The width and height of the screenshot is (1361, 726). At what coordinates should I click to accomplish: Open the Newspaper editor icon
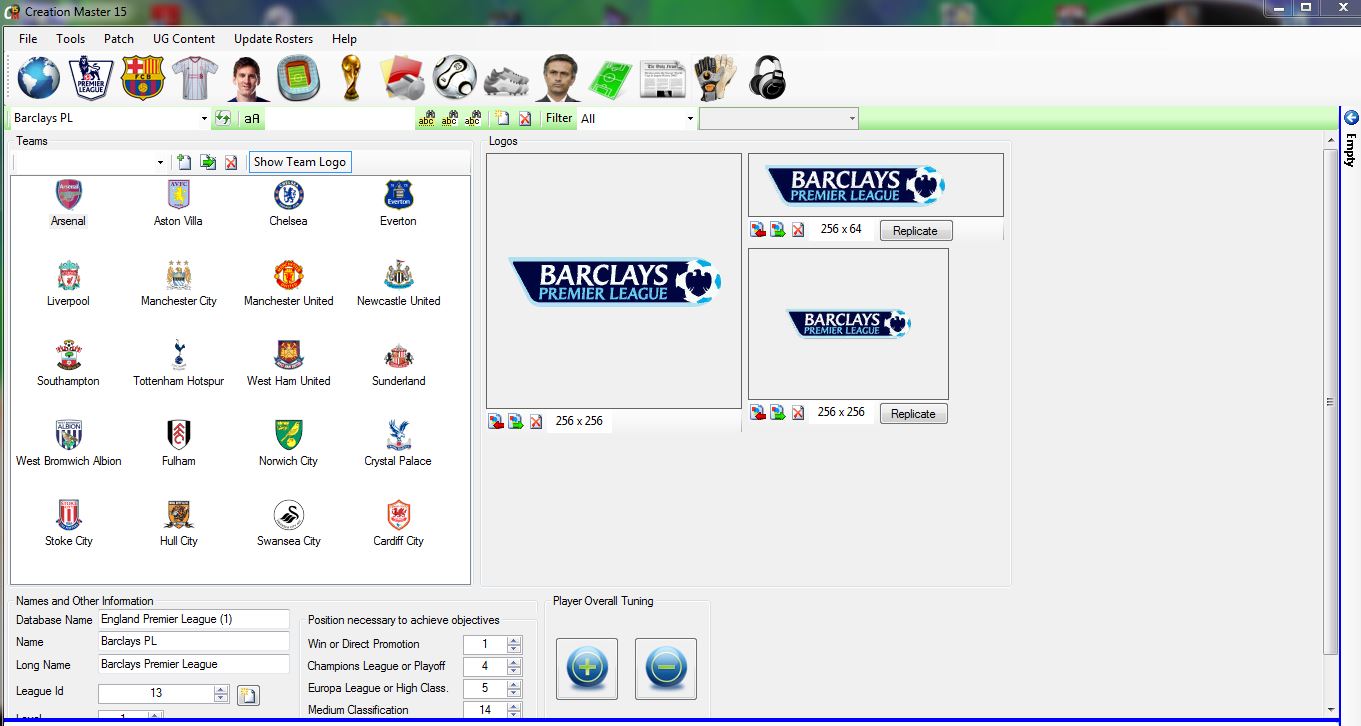pyautogui.click(x=663, y=79)
